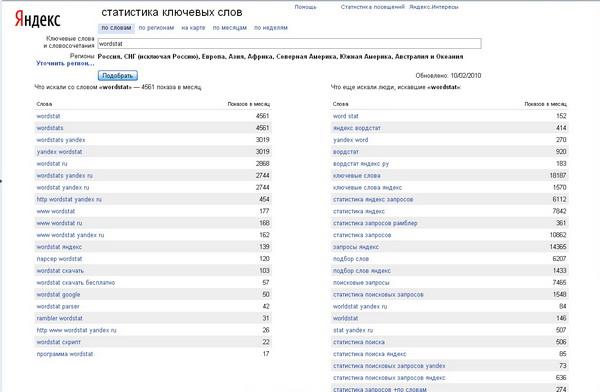Click 'yandex word' related link
The image size is (600, 392).
pyautogui.click(x=351, y=140)
